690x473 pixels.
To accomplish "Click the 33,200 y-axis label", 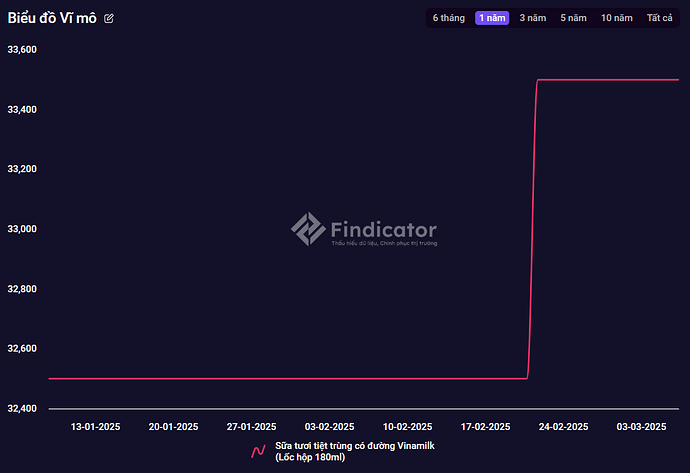I will click(22, 169).
